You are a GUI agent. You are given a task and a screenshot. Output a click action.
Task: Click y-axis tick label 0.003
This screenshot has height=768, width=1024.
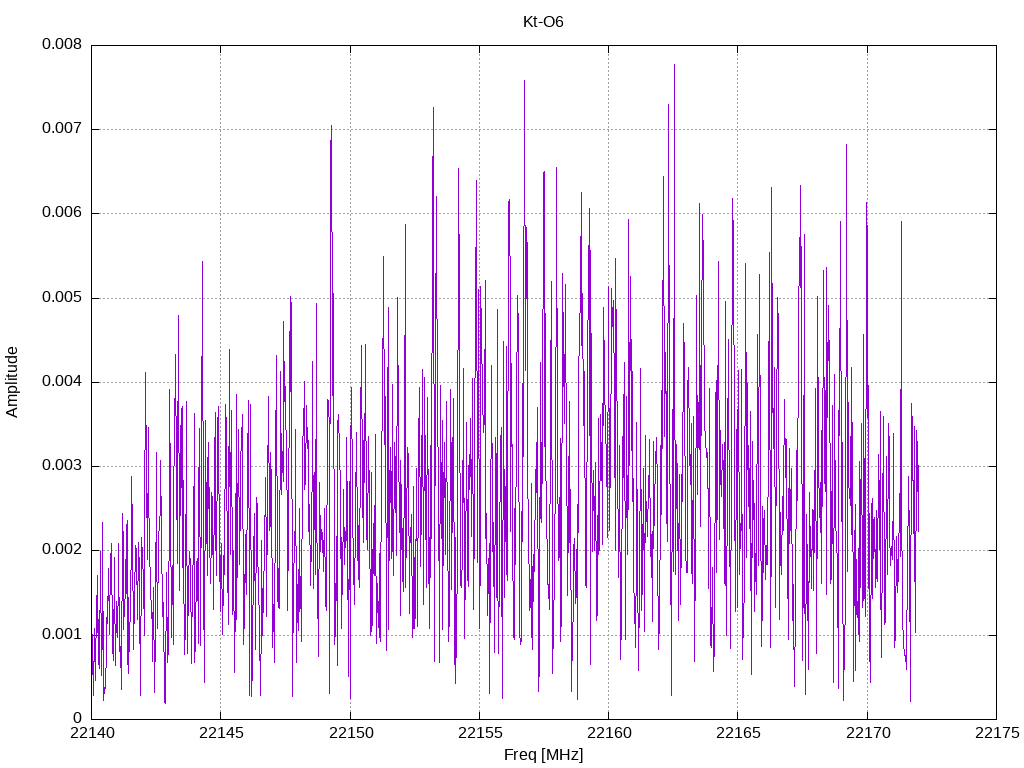(x=62, y=466)
